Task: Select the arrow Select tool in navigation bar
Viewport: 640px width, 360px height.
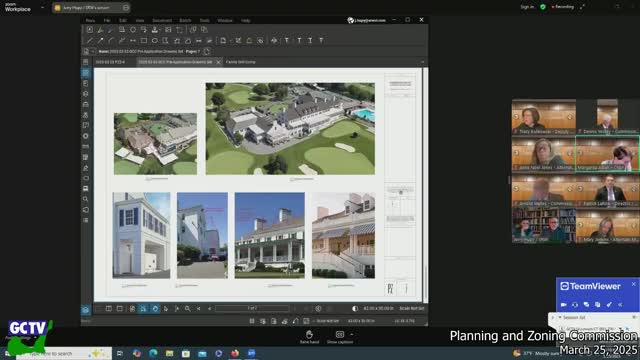Action: 166,309
